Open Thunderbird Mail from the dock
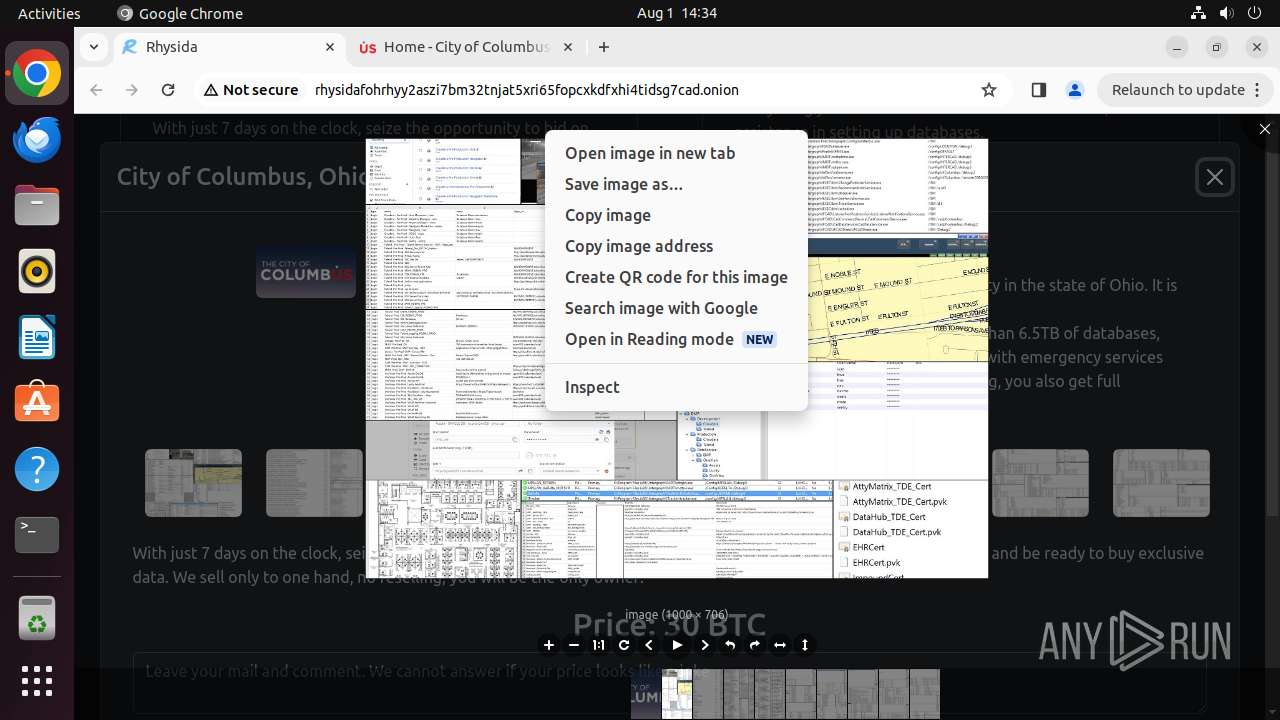Image resolution: width=1280 pixels, height=720 pixels. click(x=37, y=140)
